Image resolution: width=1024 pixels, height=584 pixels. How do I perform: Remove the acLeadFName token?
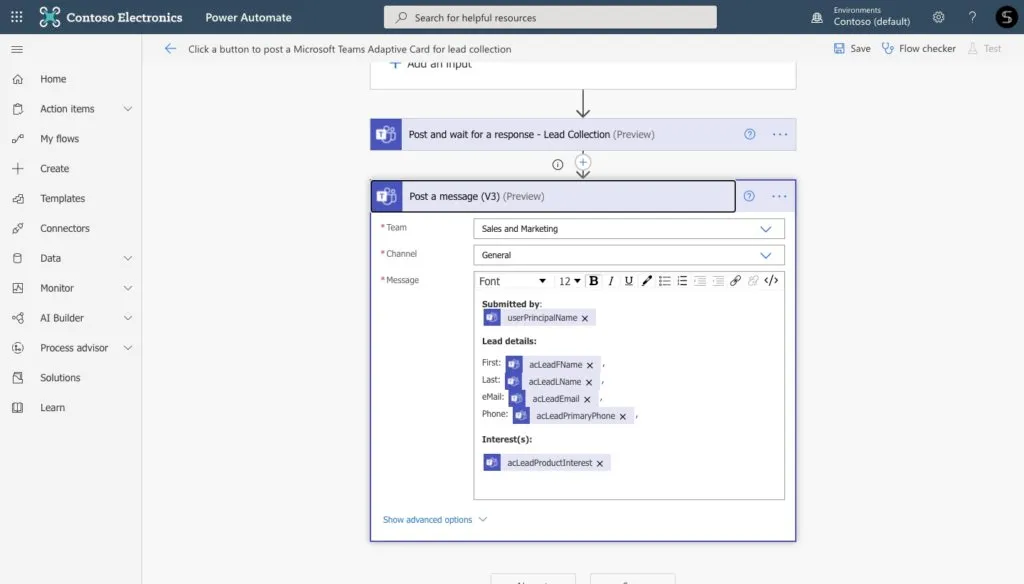tap(590, 366)
